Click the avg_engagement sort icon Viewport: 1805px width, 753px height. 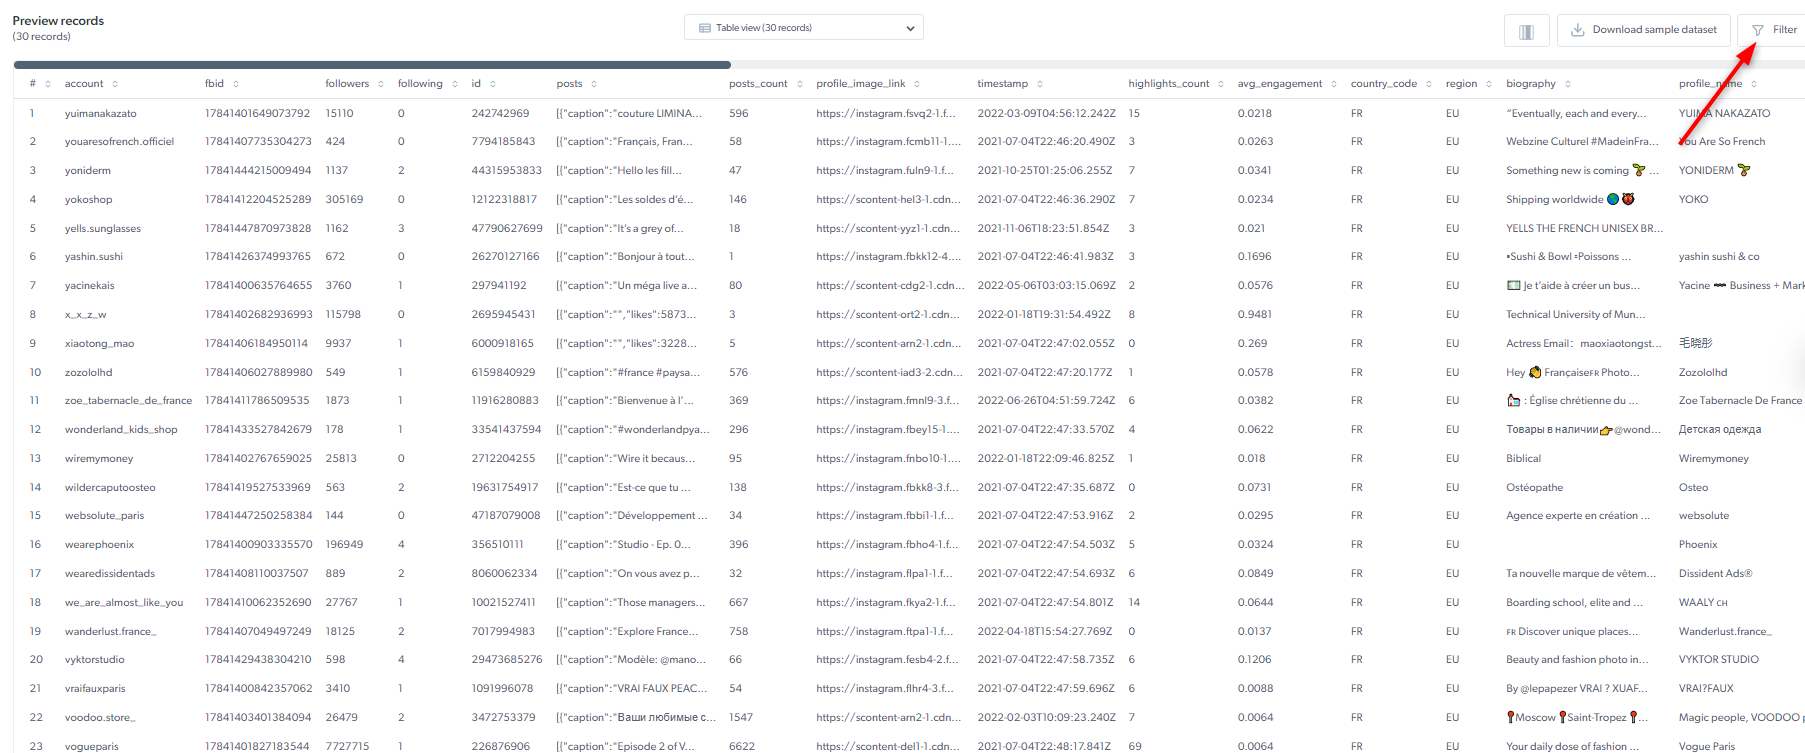coord(1334,84)
